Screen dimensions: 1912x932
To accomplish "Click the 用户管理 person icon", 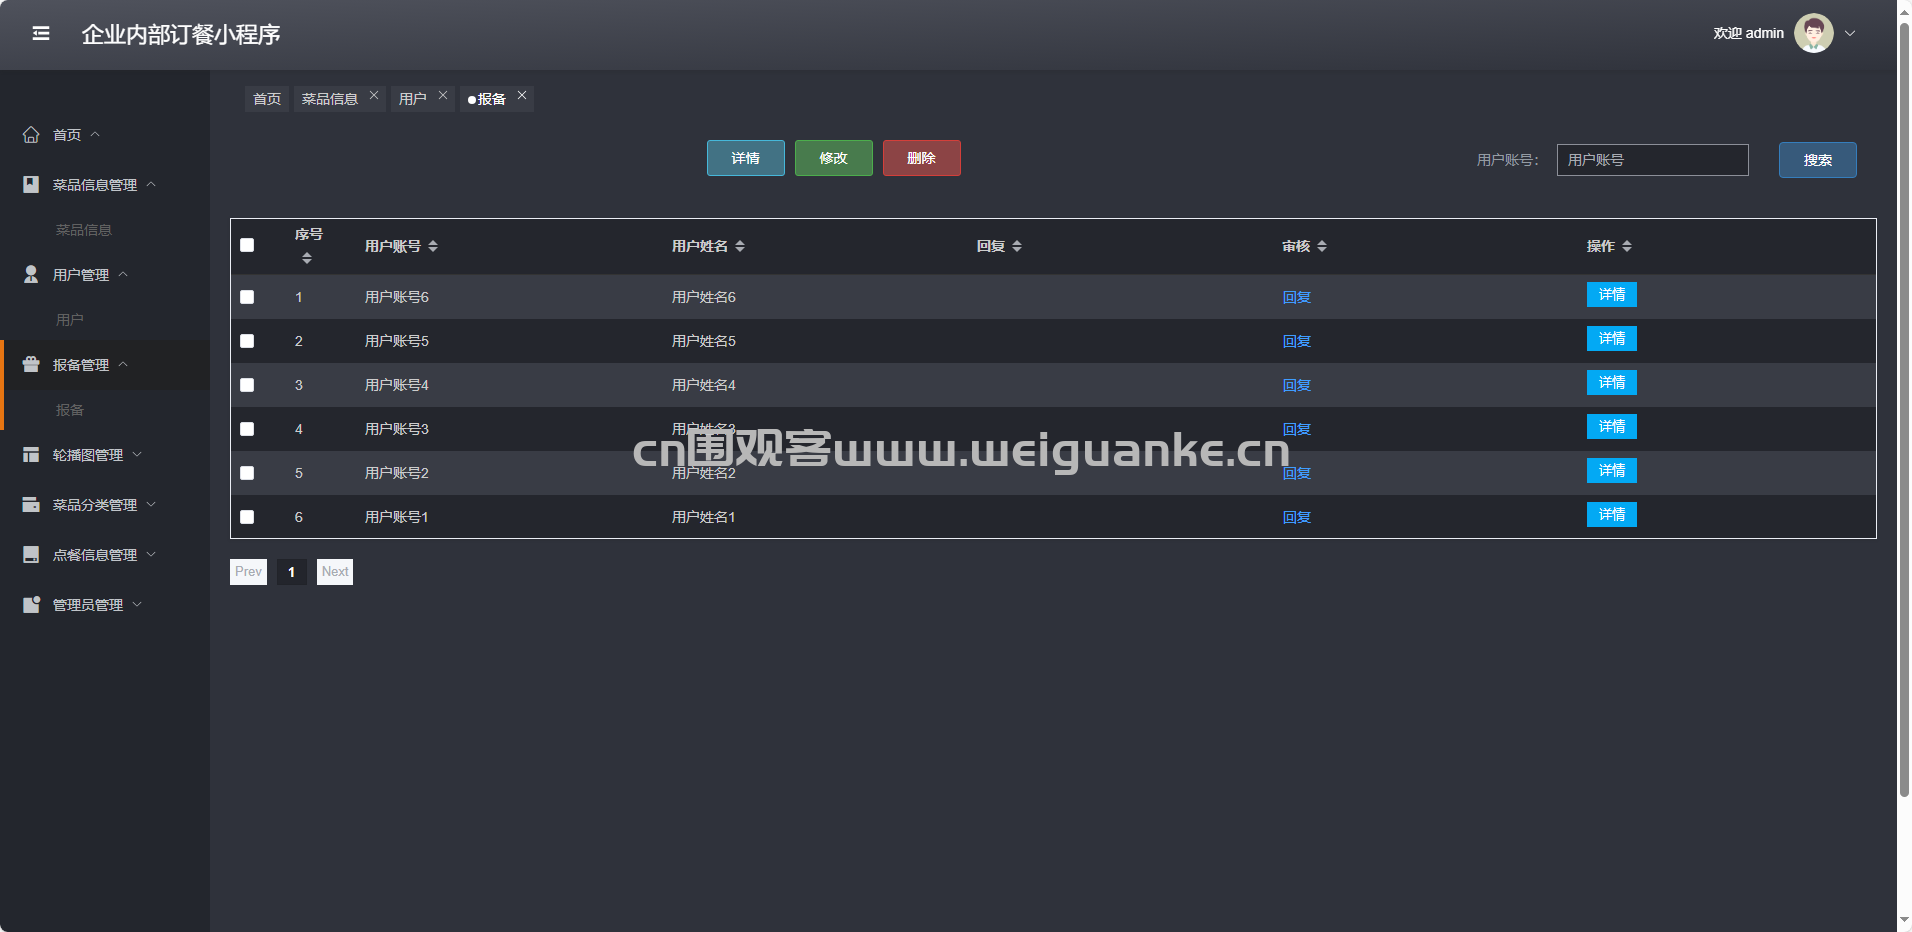I will point(31,275).
